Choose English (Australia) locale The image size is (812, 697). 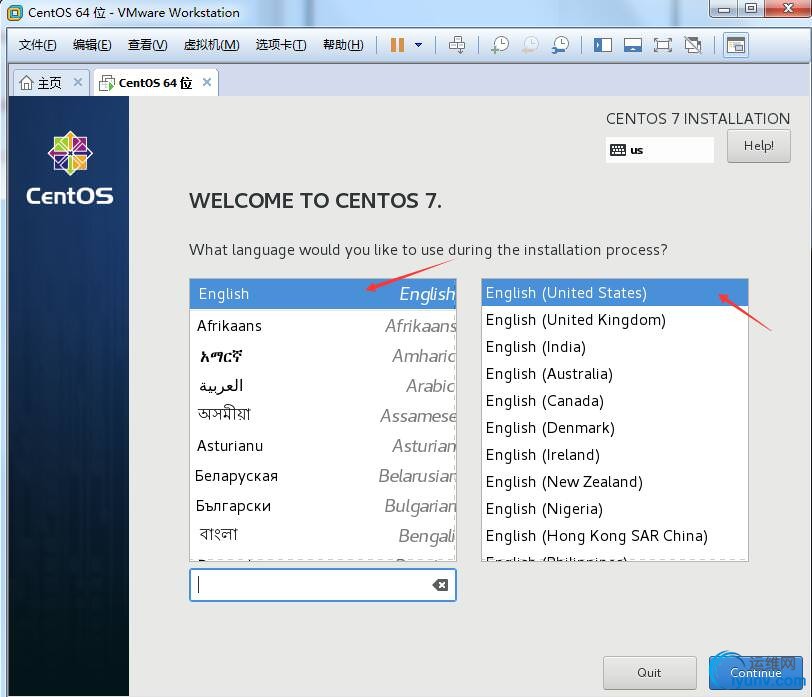click(x=615, y=374)
